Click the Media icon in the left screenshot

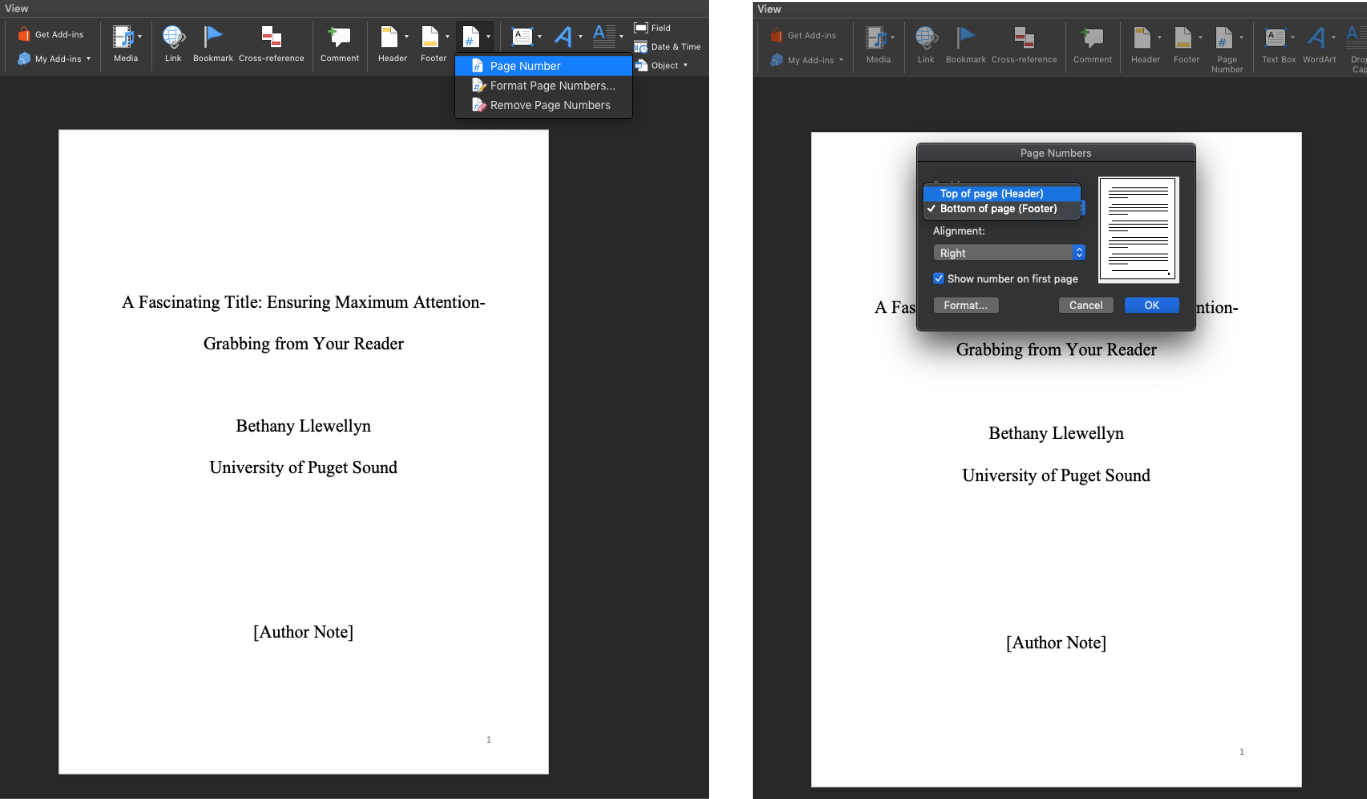[x=124, y=37]
